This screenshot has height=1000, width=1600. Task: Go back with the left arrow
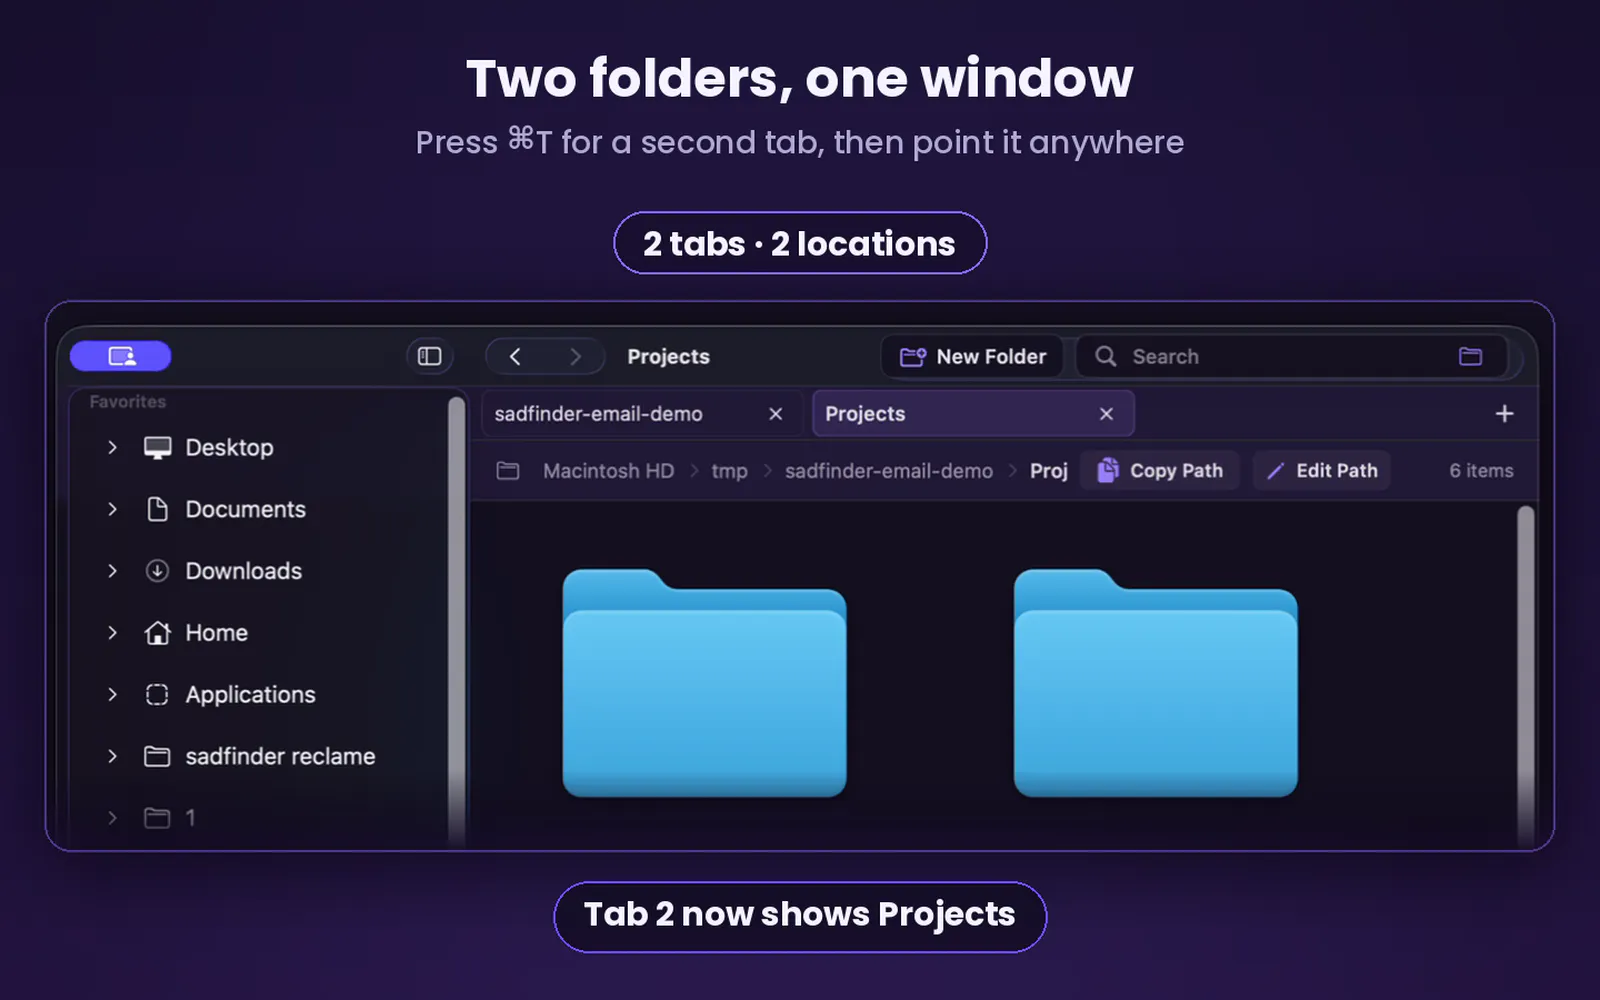click(x=515, y=356)
